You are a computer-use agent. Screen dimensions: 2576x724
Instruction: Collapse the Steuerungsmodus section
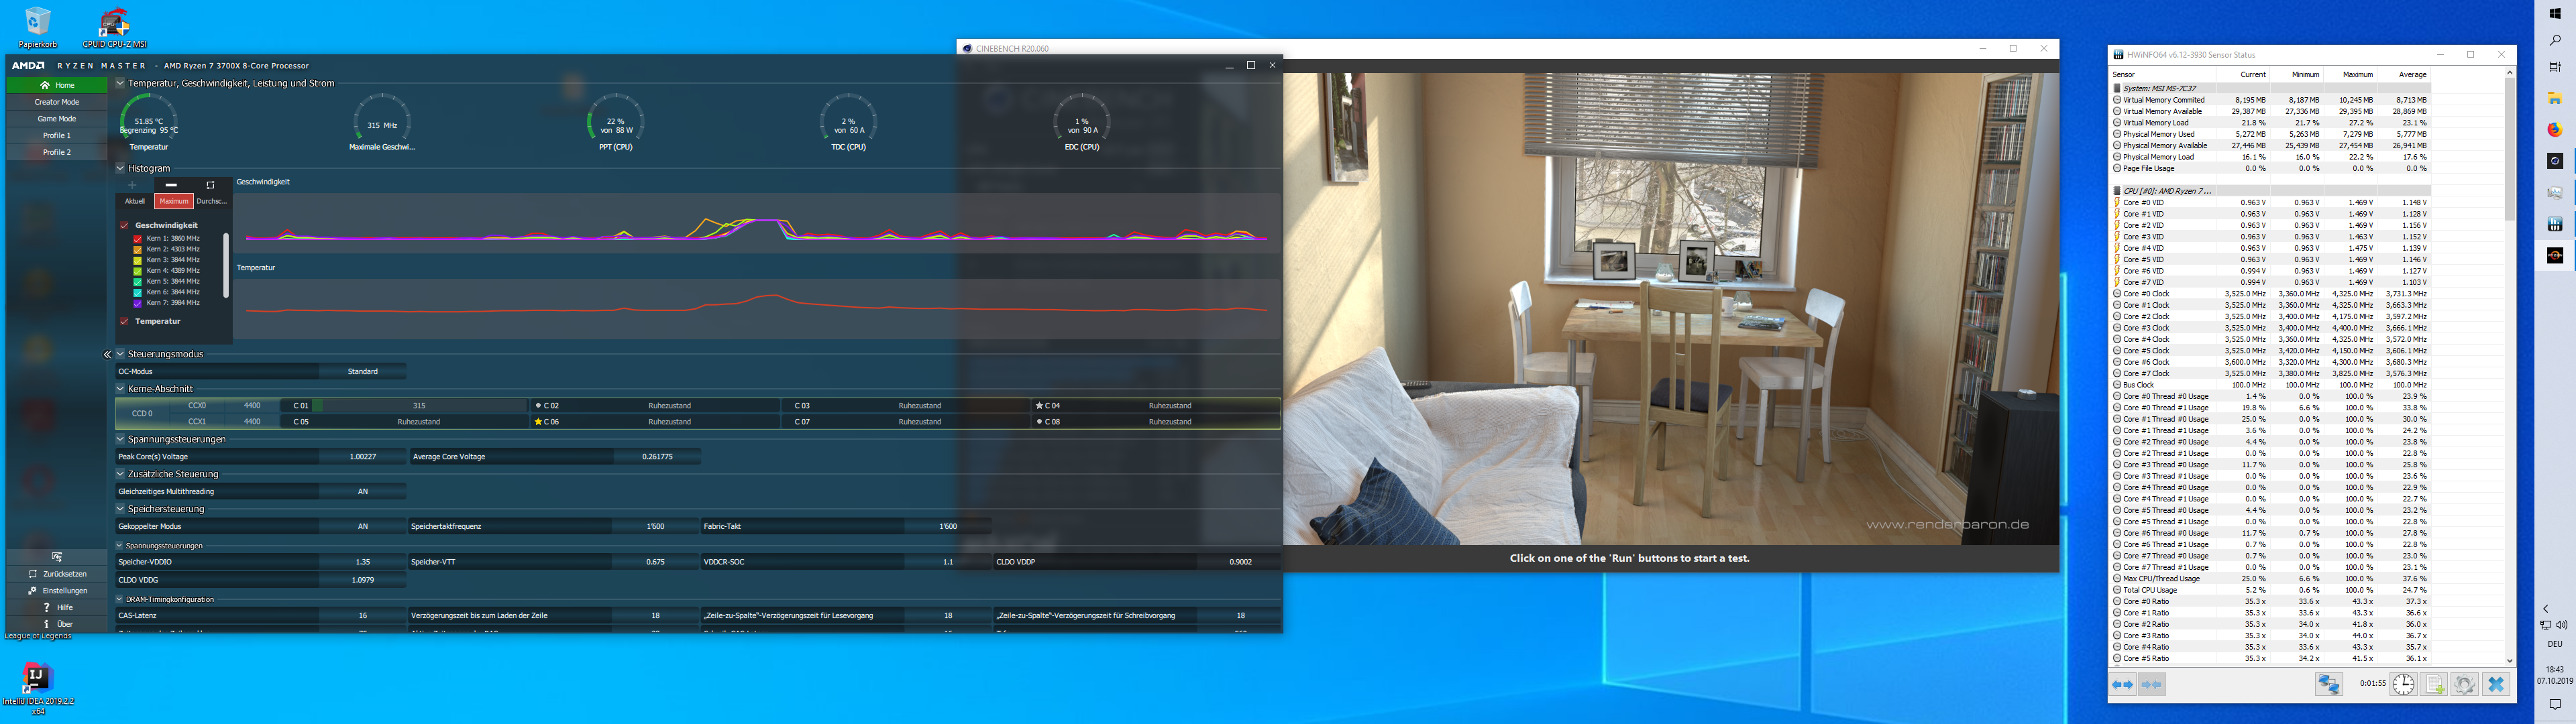tap(120, 354)
